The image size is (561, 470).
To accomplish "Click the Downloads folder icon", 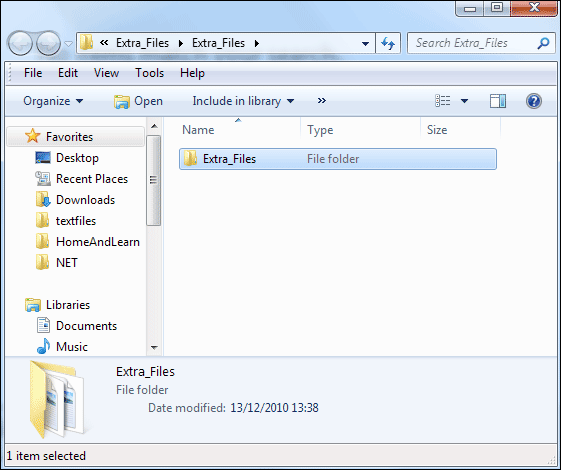I will (43, 200).
